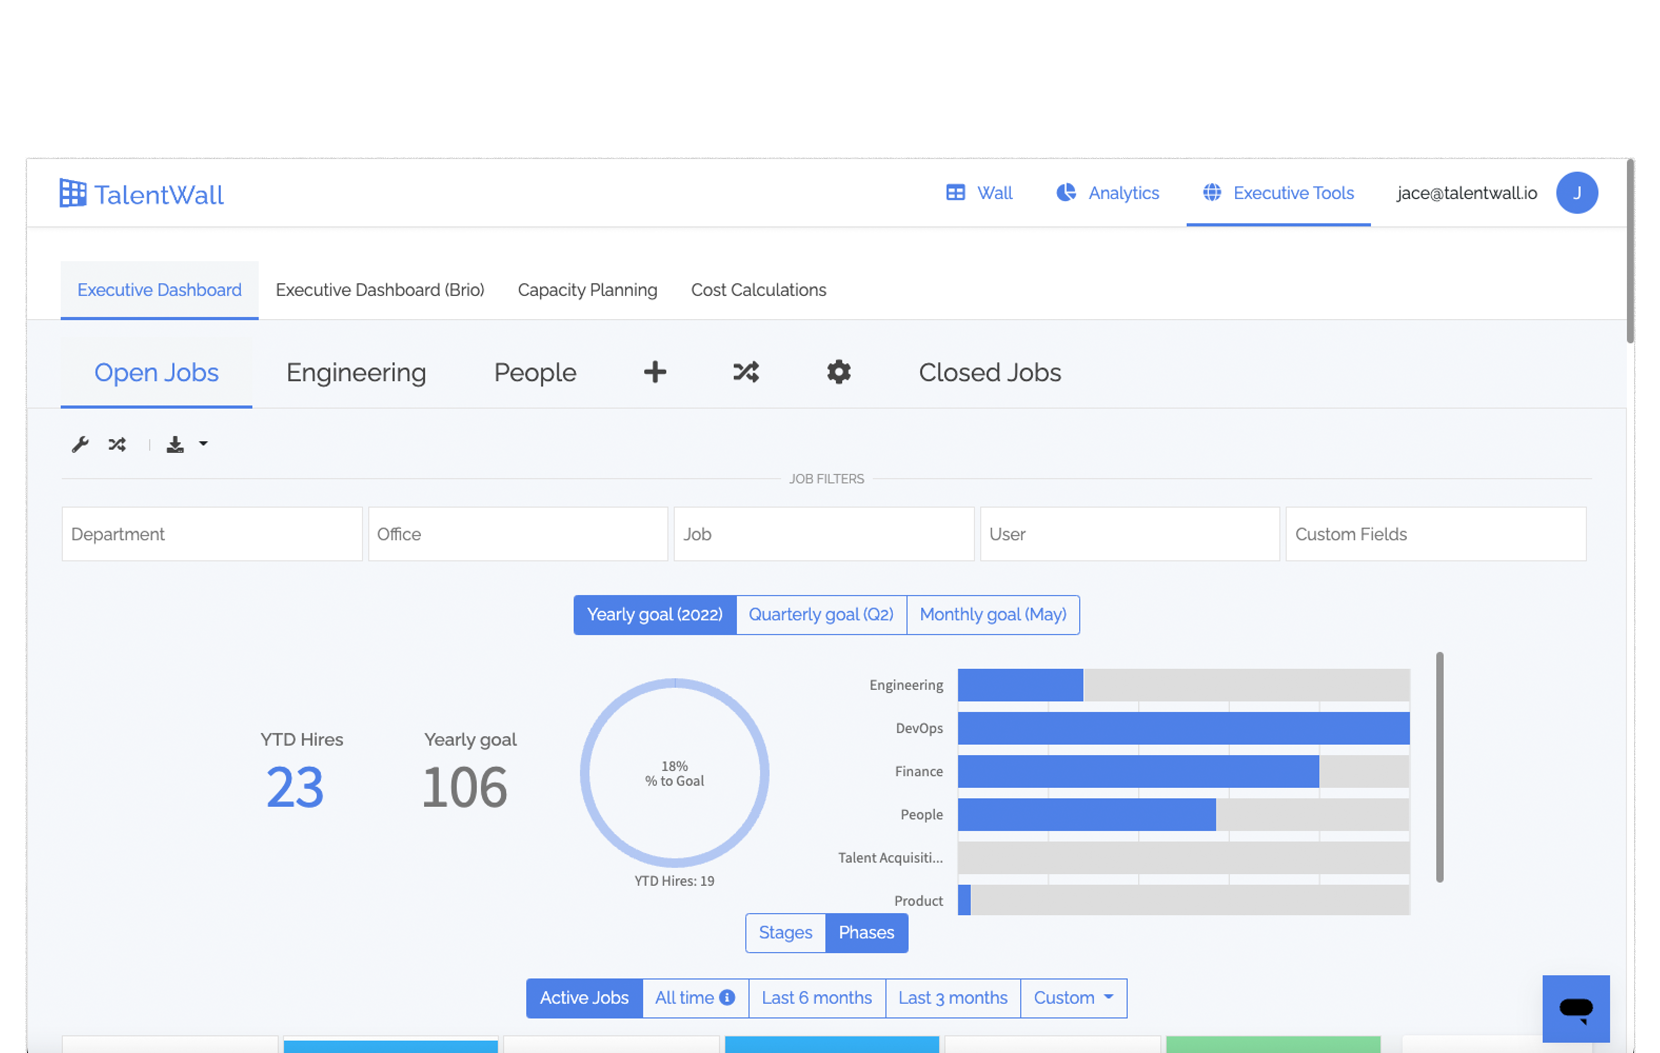Click the wrench configure icon

80,444
